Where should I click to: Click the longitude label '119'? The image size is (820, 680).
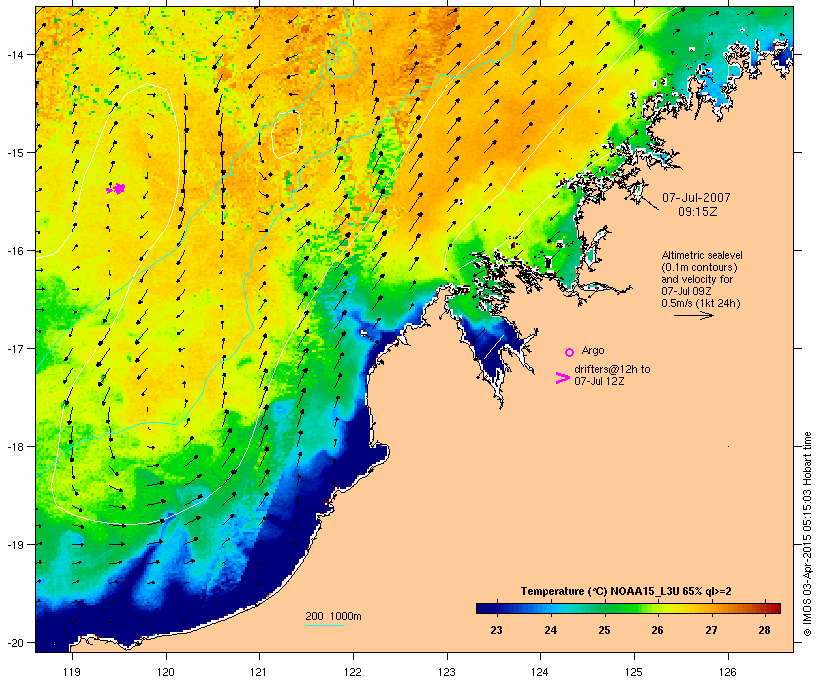point(72,672)
